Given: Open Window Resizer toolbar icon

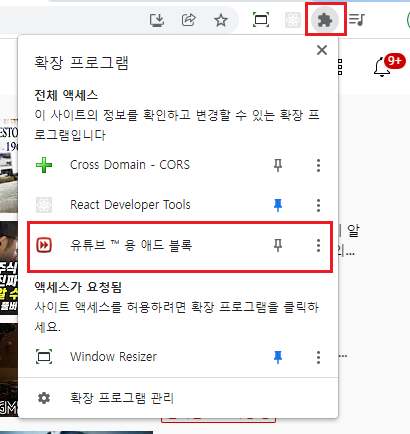Looking at the screenshot, I should pos(261,20).
